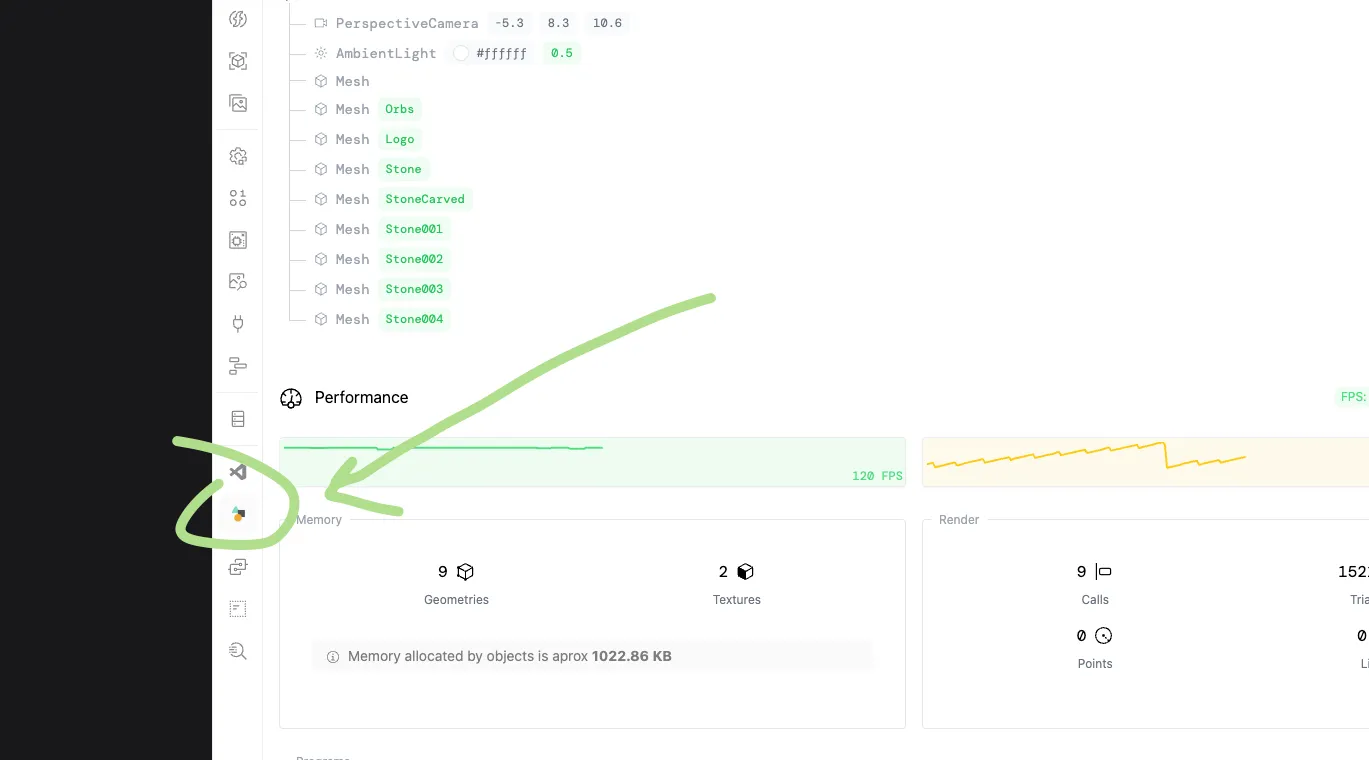Click the camera position value 8.3
This screenshot has width=1369, height=760.
click(558, 23)
